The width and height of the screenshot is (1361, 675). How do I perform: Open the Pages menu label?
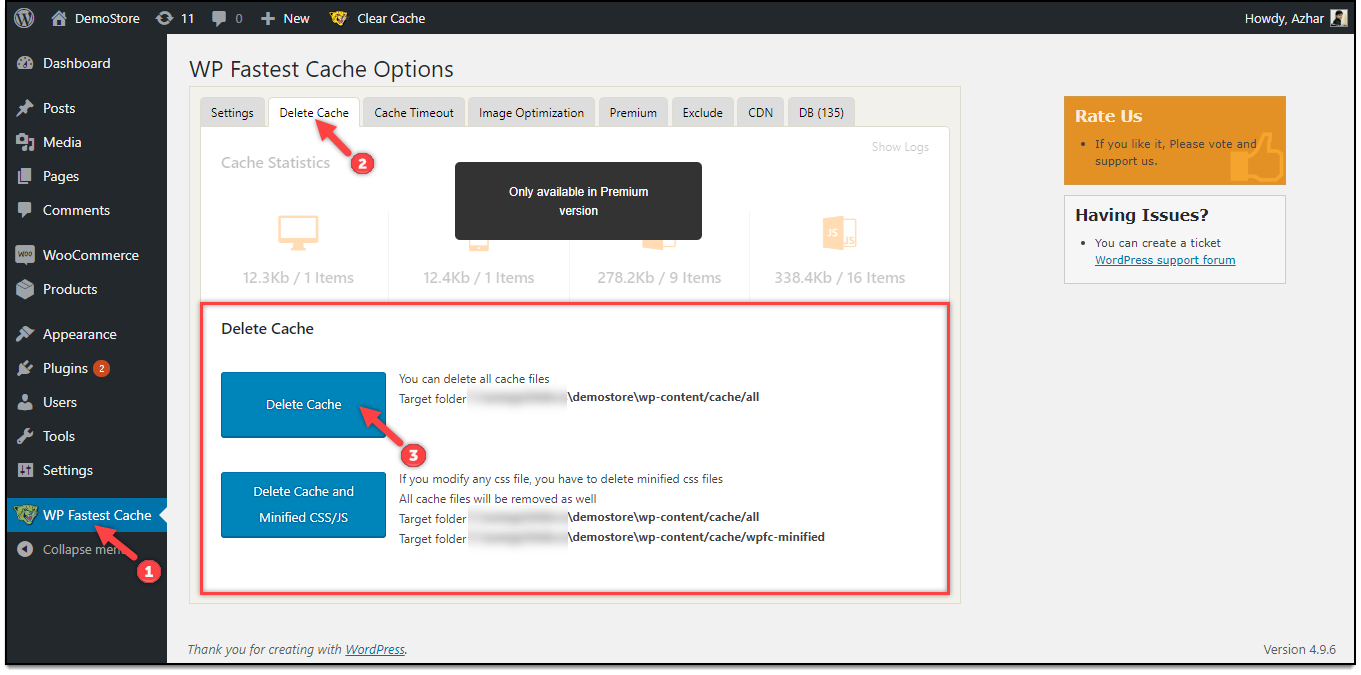click(x=61, y=176)
